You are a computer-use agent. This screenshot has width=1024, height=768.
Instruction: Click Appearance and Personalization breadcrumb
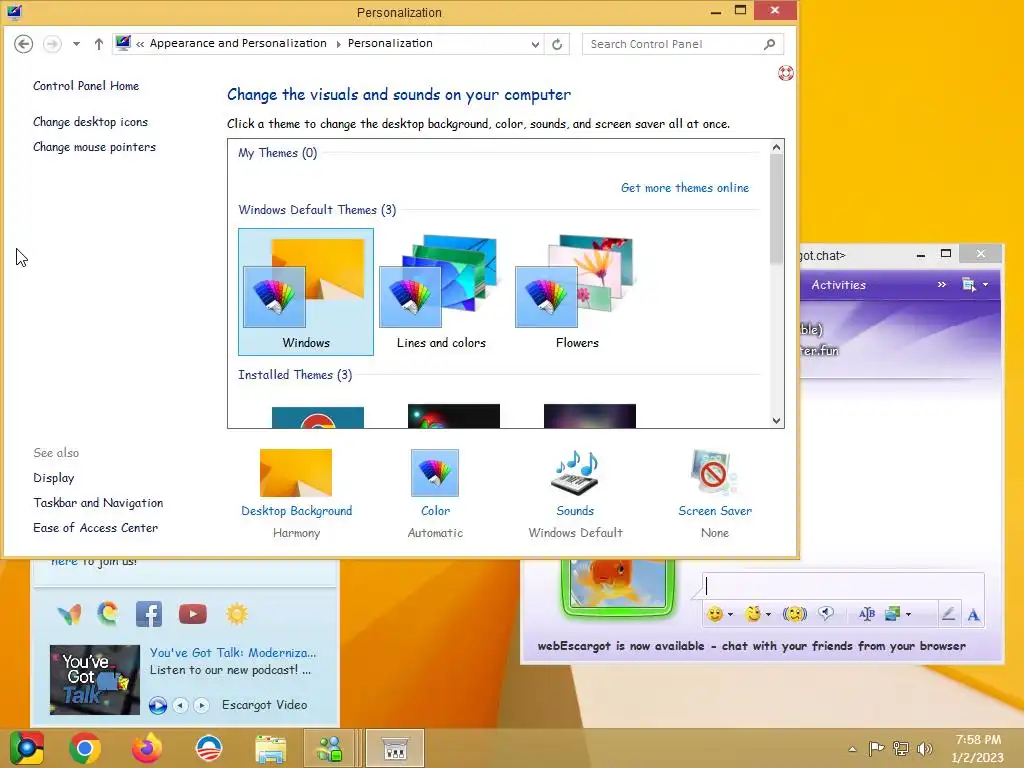(238, 43)
